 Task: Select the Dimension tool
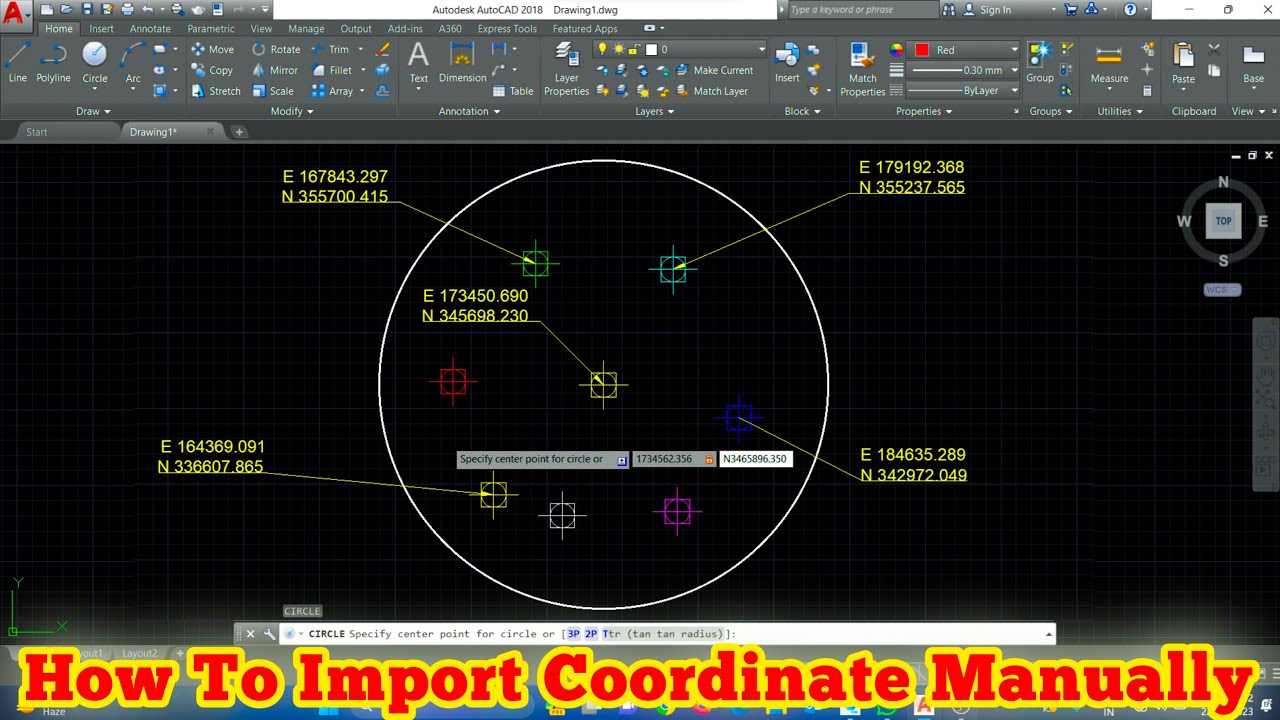[462, 62]
